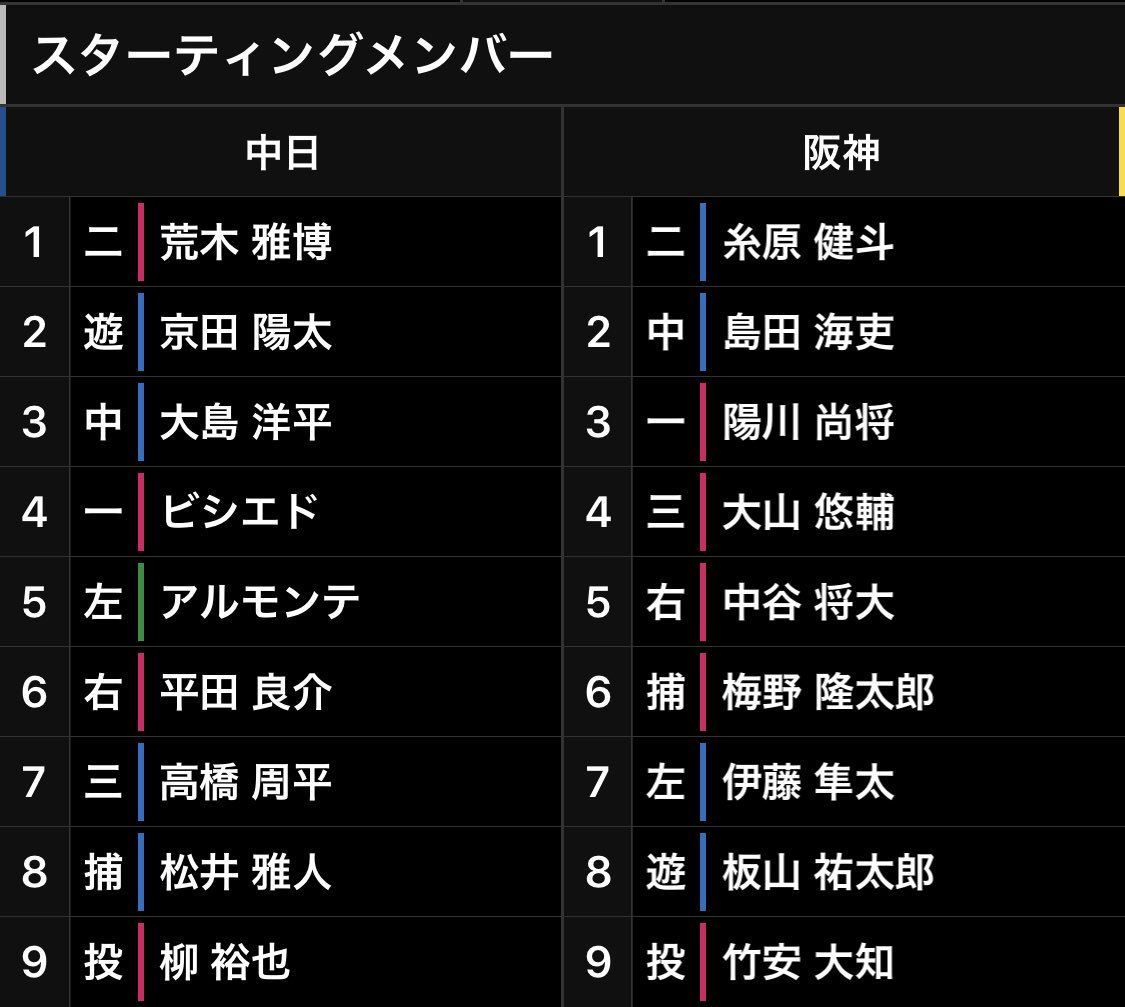Screen dimensions: 1125x1007
Task: Open 大島 洋平 player entry
Action: tap(245, 423)
